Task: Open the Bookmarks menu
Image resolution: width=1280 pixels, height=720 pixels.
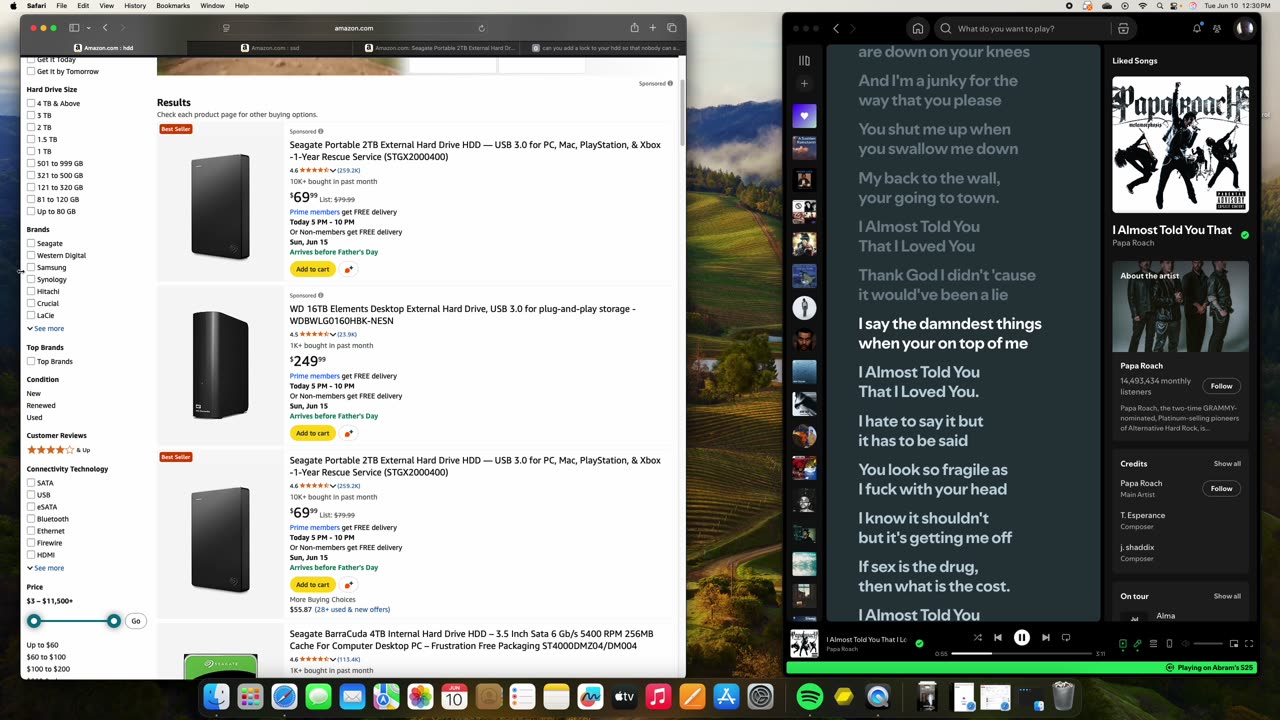Action: click(173, 6)
